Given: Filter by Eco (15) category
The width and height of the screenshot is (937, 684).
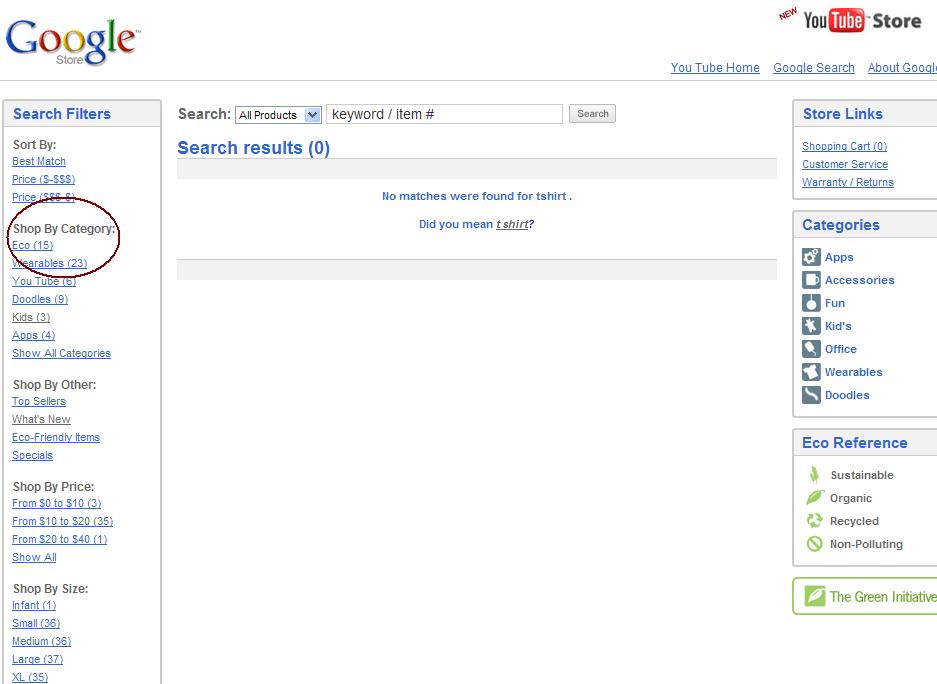Looking at the screenshot, I should click(32, 246).
